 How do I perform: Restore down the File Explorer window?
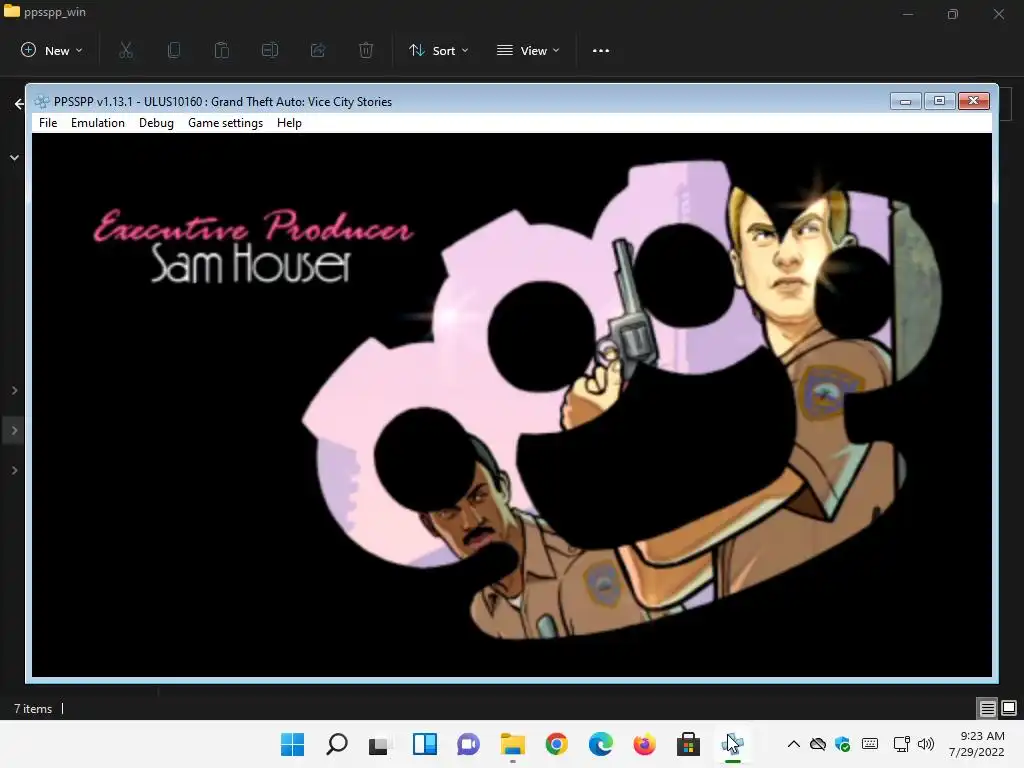point(953,14)
